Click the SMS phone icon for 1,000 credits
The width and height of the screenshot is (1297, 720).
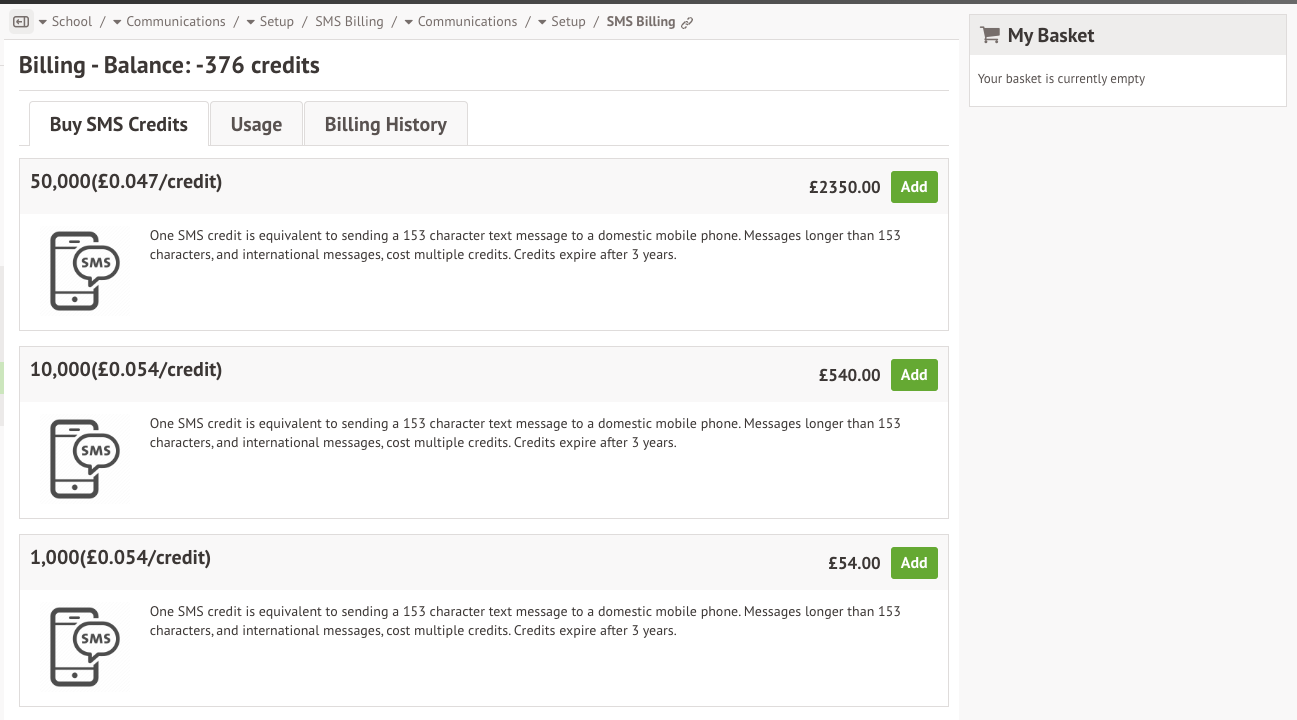85,647
